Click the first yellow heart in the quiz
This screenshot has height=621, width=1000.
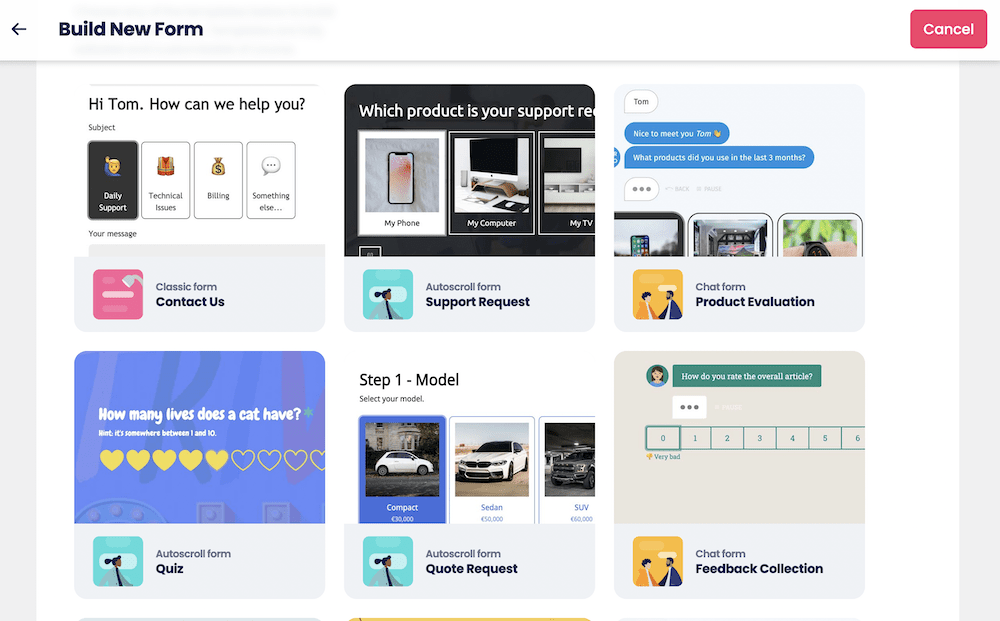click(x=112, y=460)
